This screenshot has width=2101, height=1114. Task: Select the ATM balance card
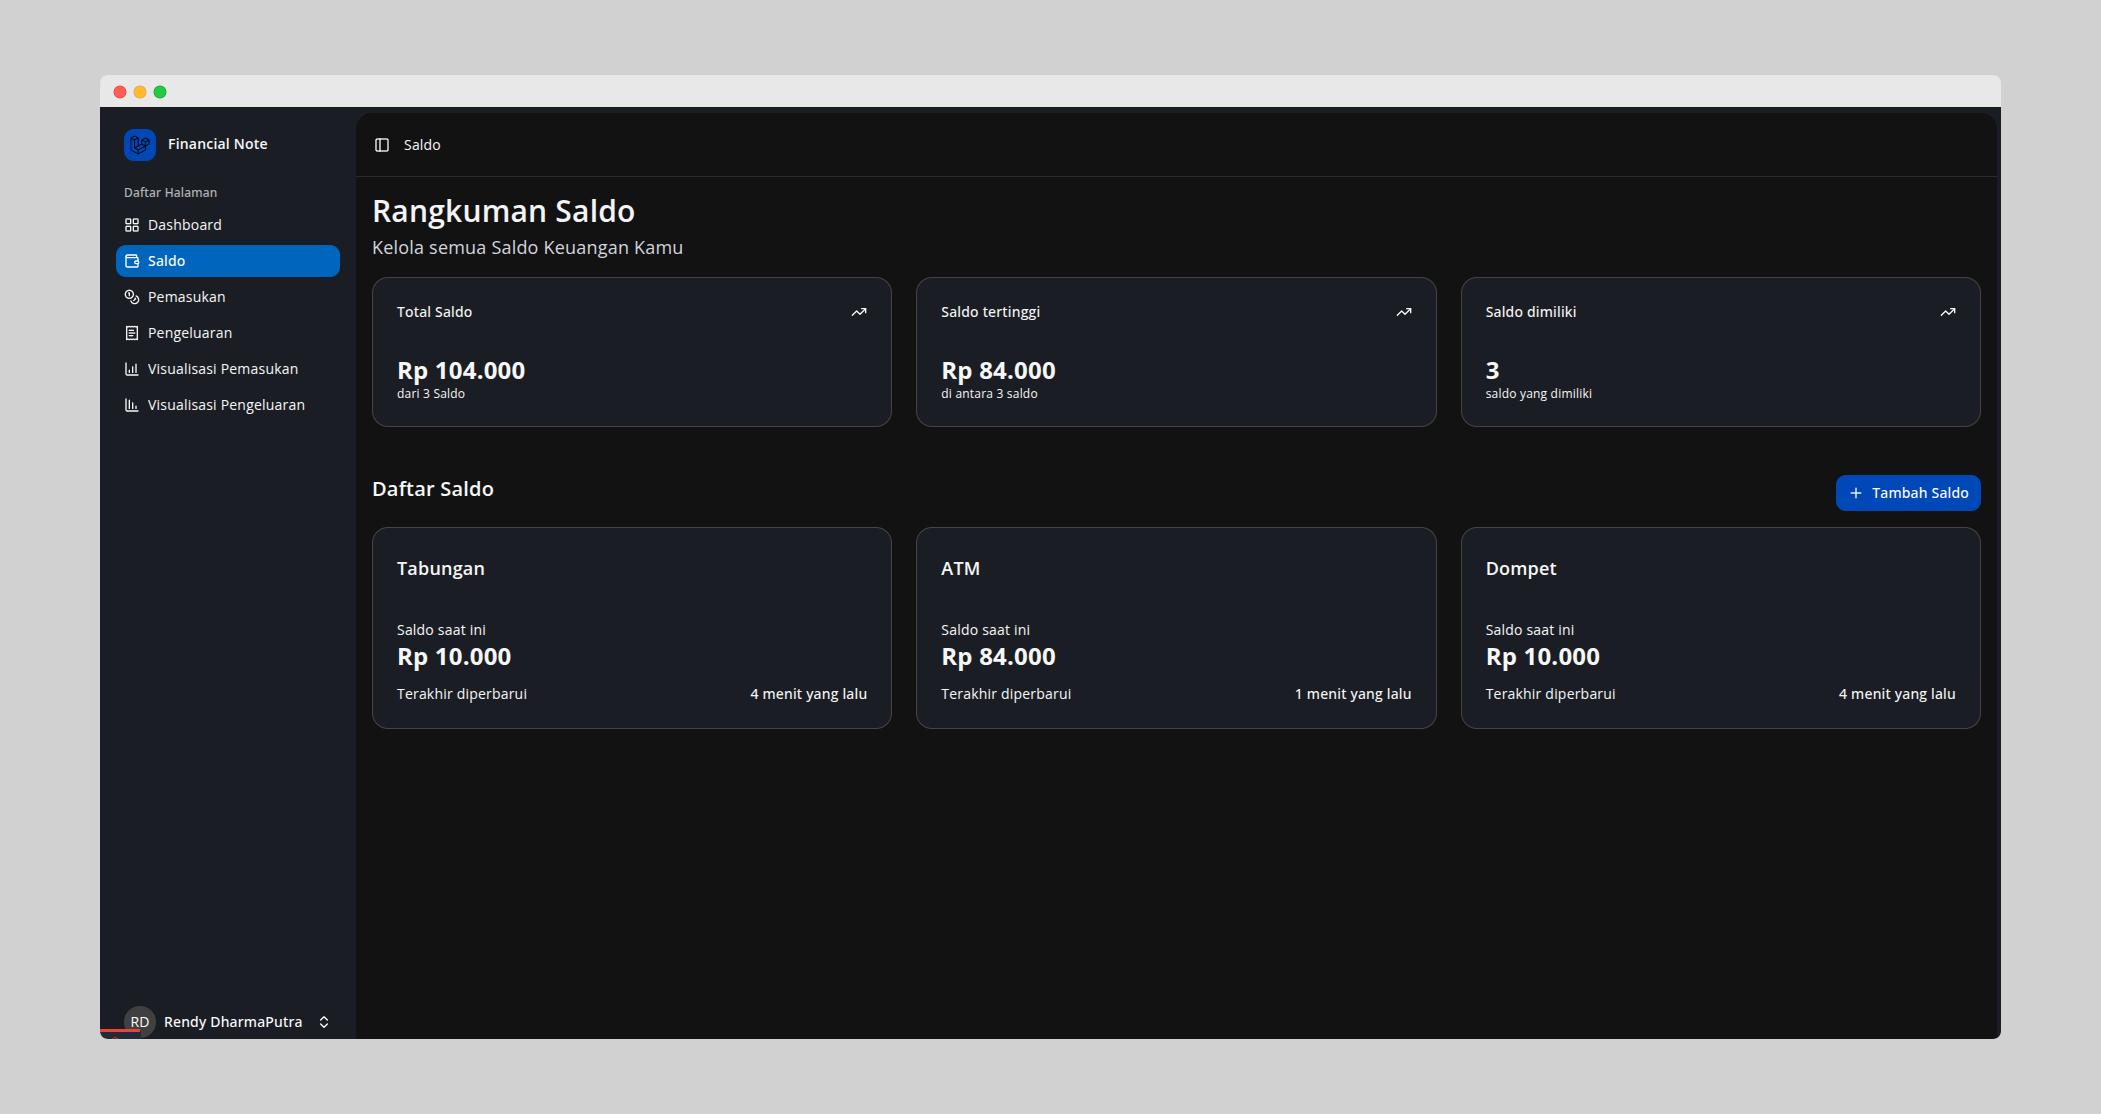(x=1176, y=628)
